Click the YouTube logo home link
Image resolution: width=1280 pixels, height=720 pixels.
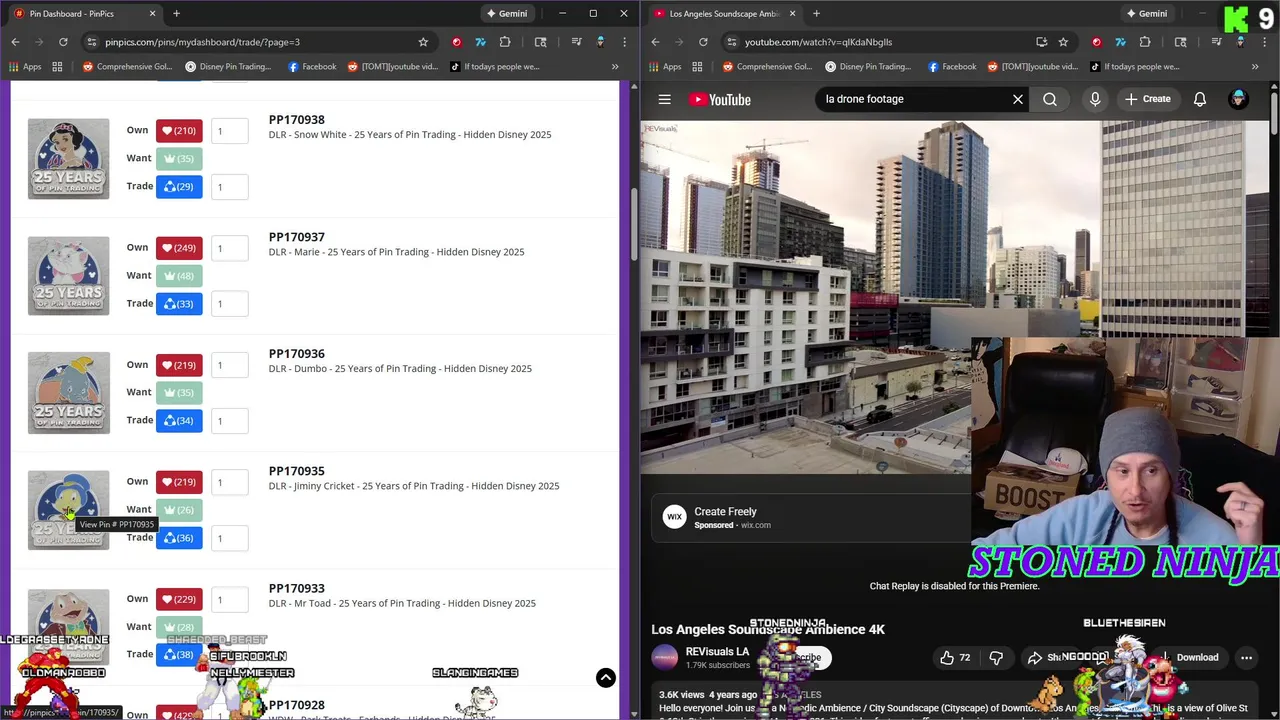[x=719, y=99]
